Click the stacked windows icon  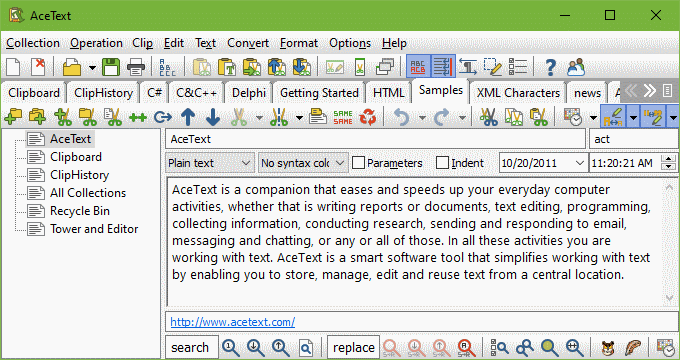point(385,67)
